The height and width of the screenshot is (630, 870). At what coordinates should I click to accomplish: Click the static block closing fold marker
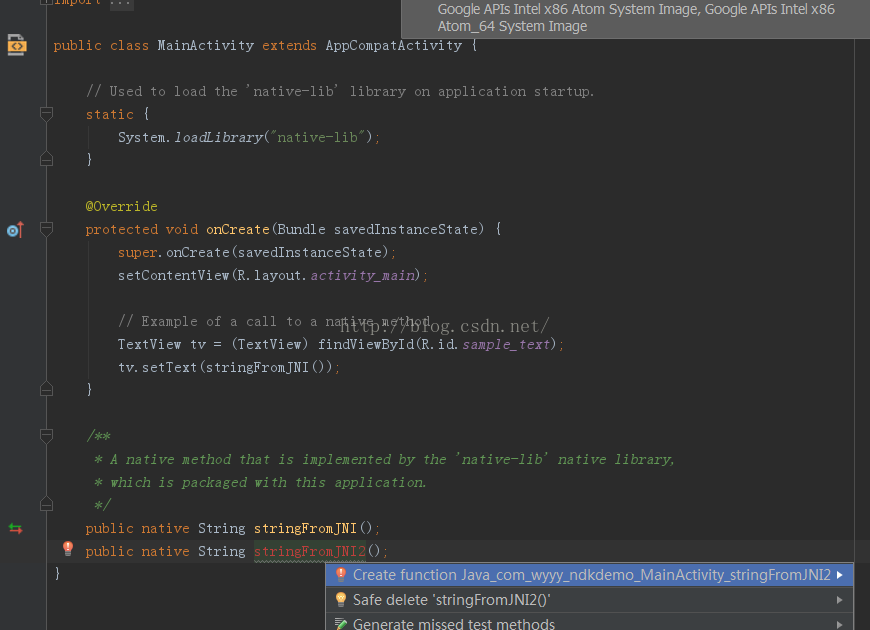[47, 159]
